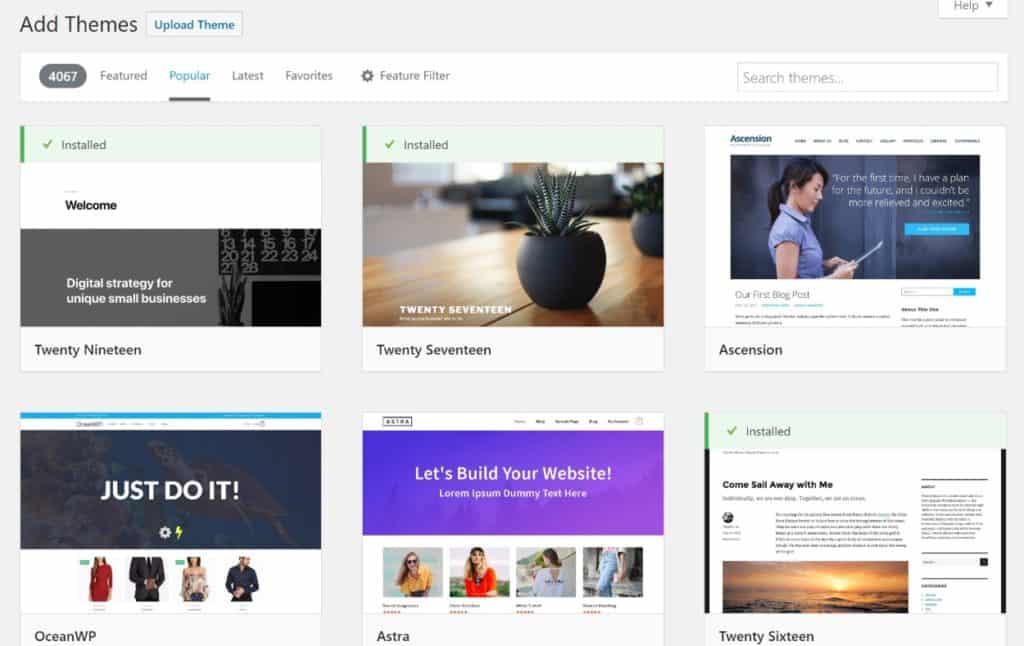The image size is (1024, 646).
Task: Switch to the Latest tab
Action: point(248,76)
